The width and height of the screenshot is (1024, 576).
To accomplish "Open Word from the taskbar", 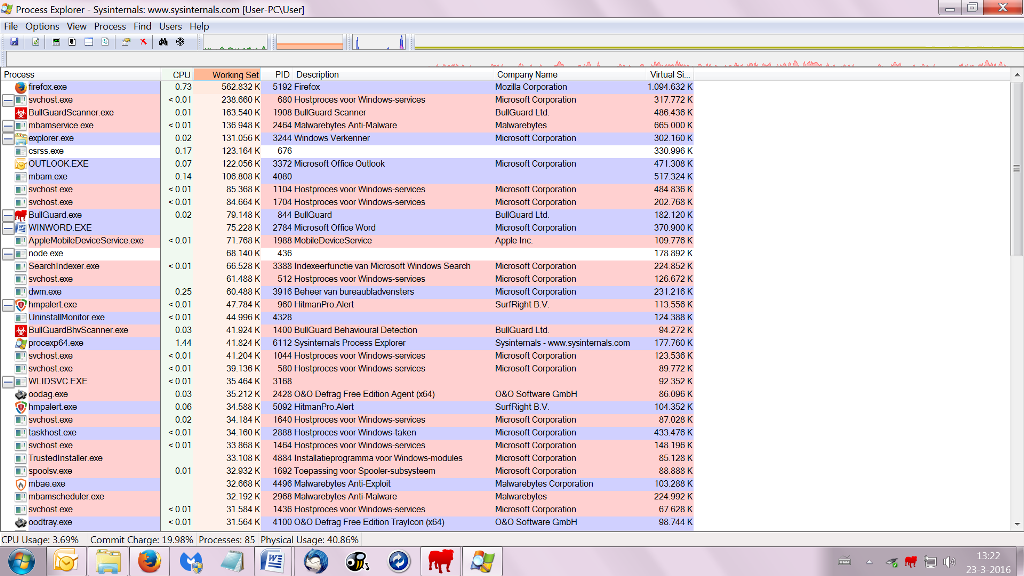I will click(x=273, y=562).
